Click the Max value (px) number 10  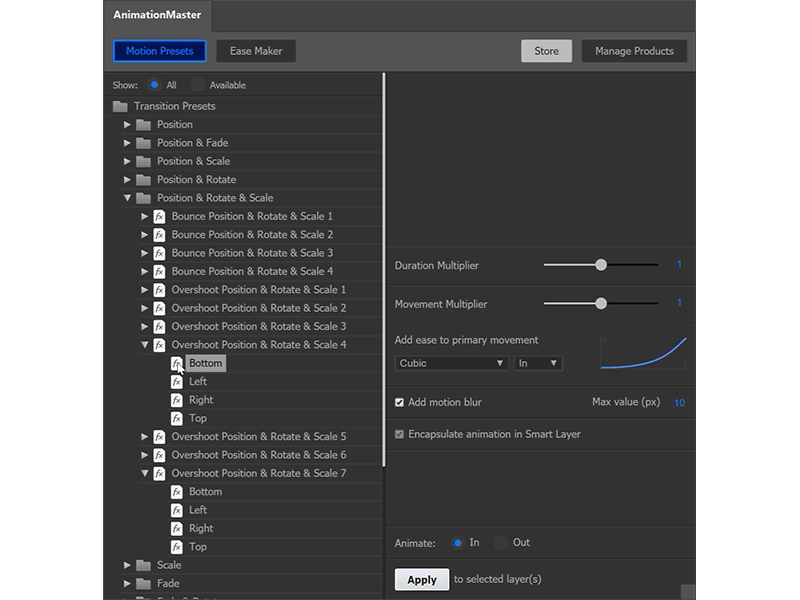click(679, 403)
